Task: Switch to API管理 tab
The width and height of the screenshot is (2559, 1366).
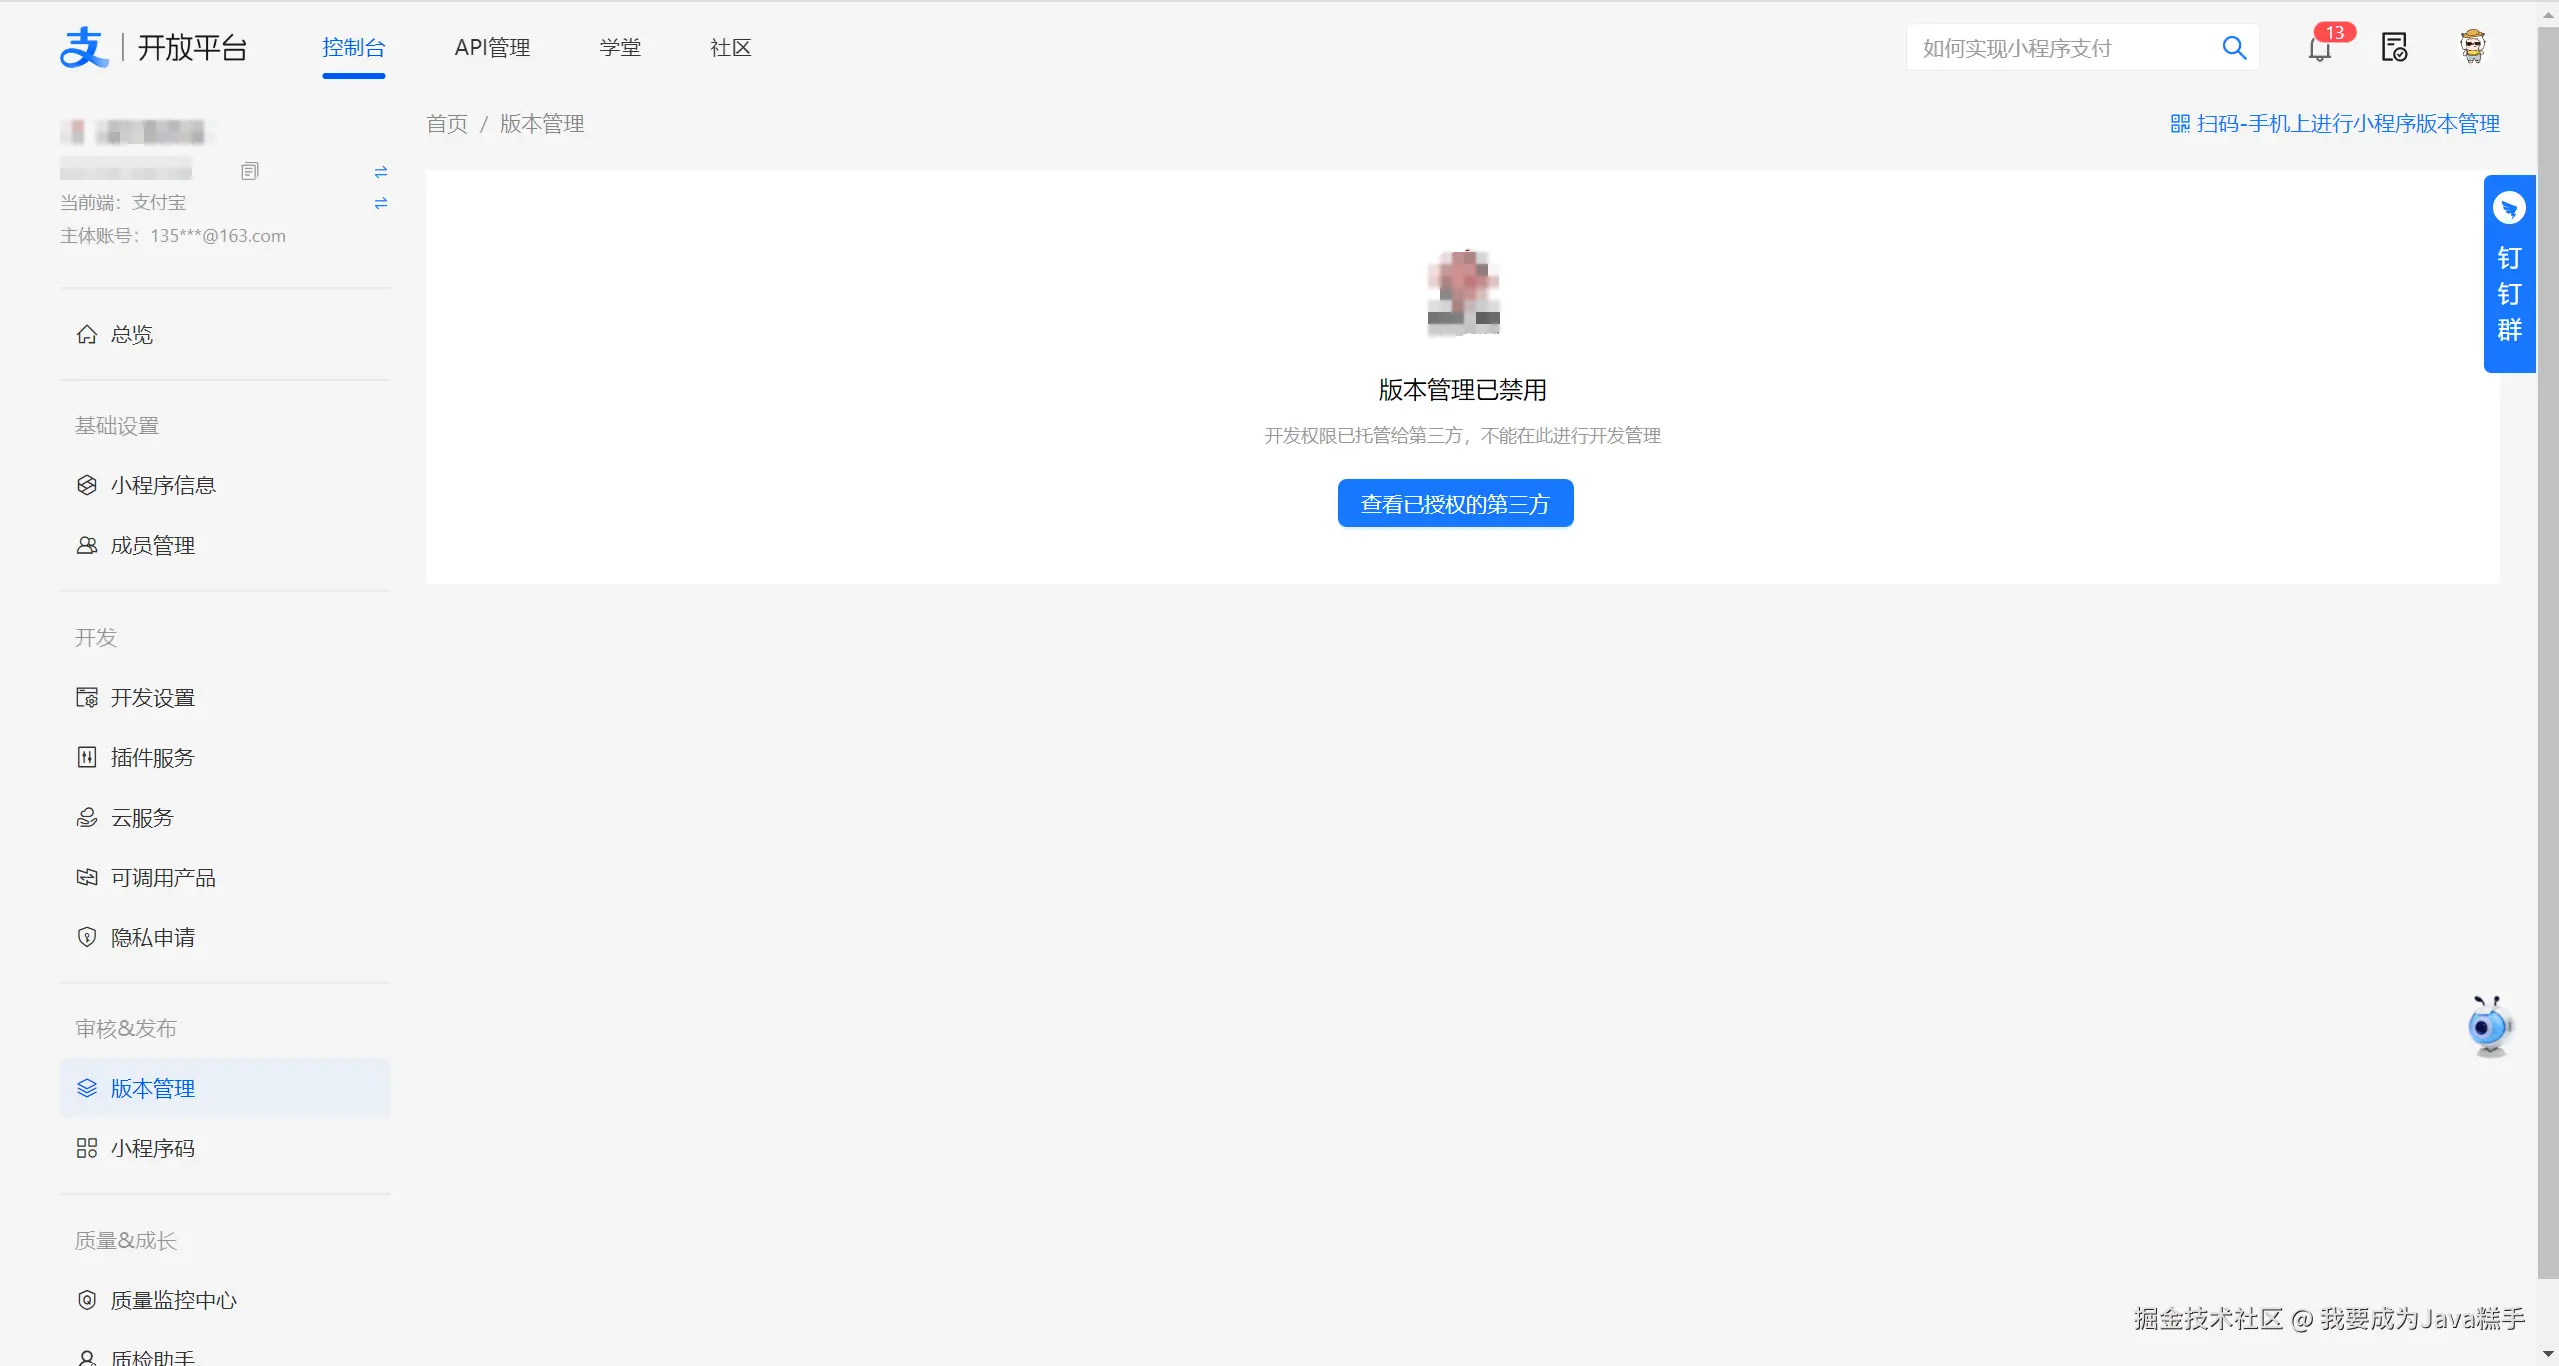Action: coord(492,48)
